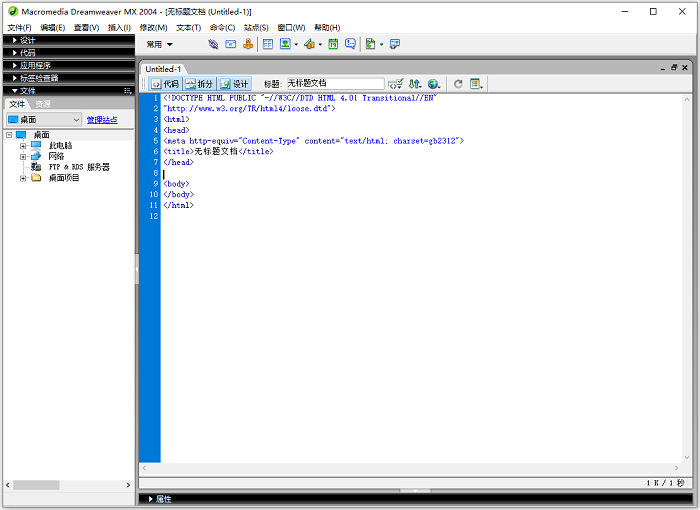Open the 常用 Insert bar category dropdown
700x510 pixels.
tap(159, 44)
